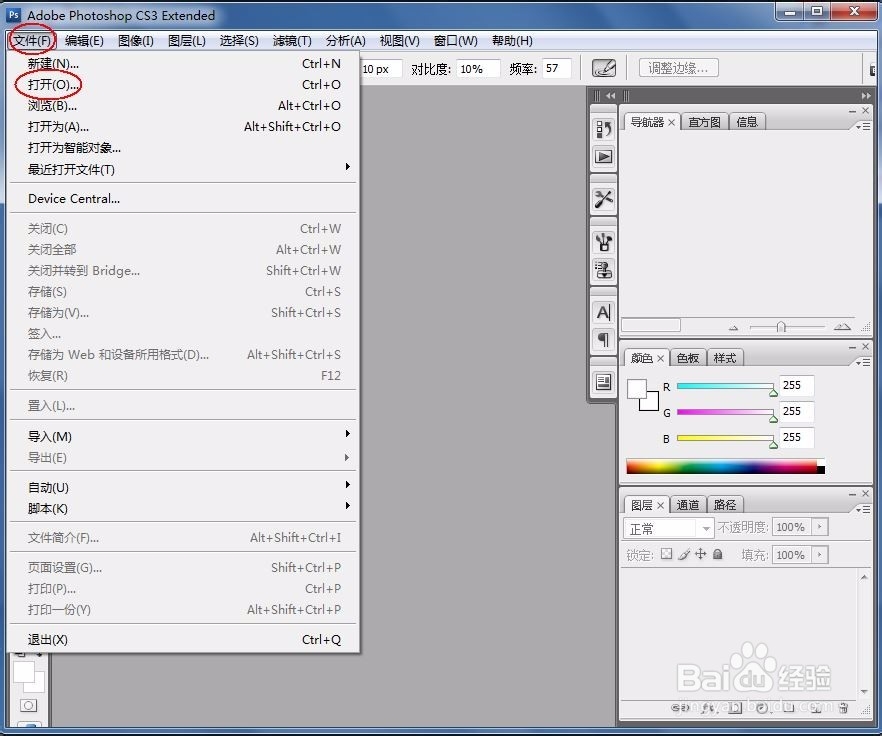The image size is (882, 736).
Task: Pick a color from the spectrum ramp
Action: [x=725, y=466]
